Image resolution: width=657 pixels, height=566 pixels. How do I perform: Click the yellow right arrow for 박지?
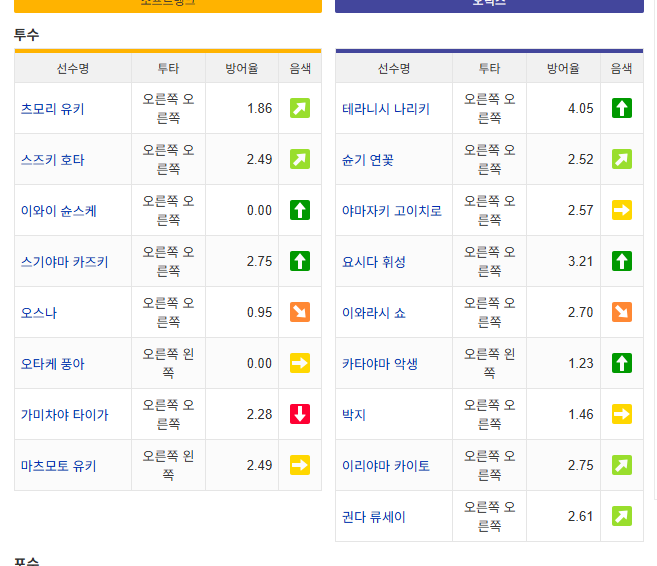[x=622, y=414]
